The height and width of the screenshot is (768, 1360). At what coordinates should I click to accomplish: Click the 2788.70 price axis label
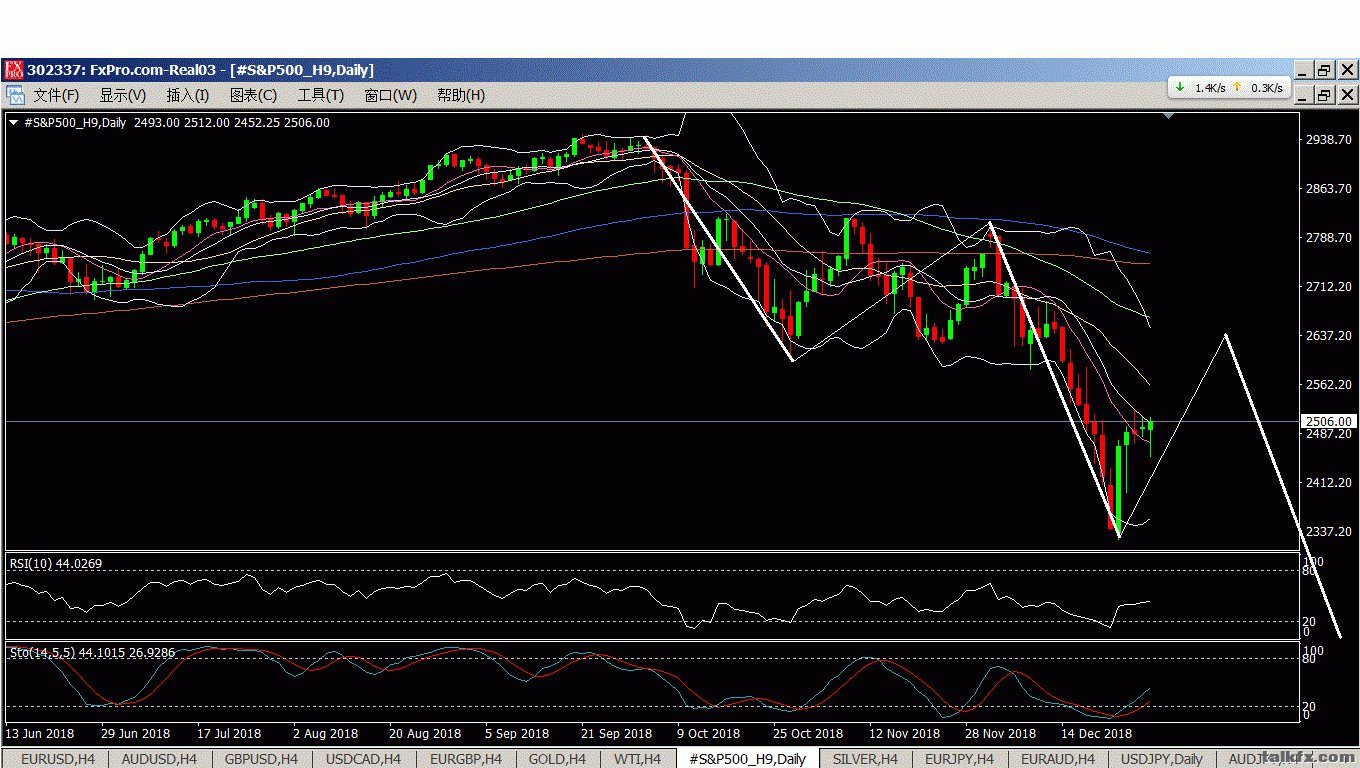(x=1329, y=238)
